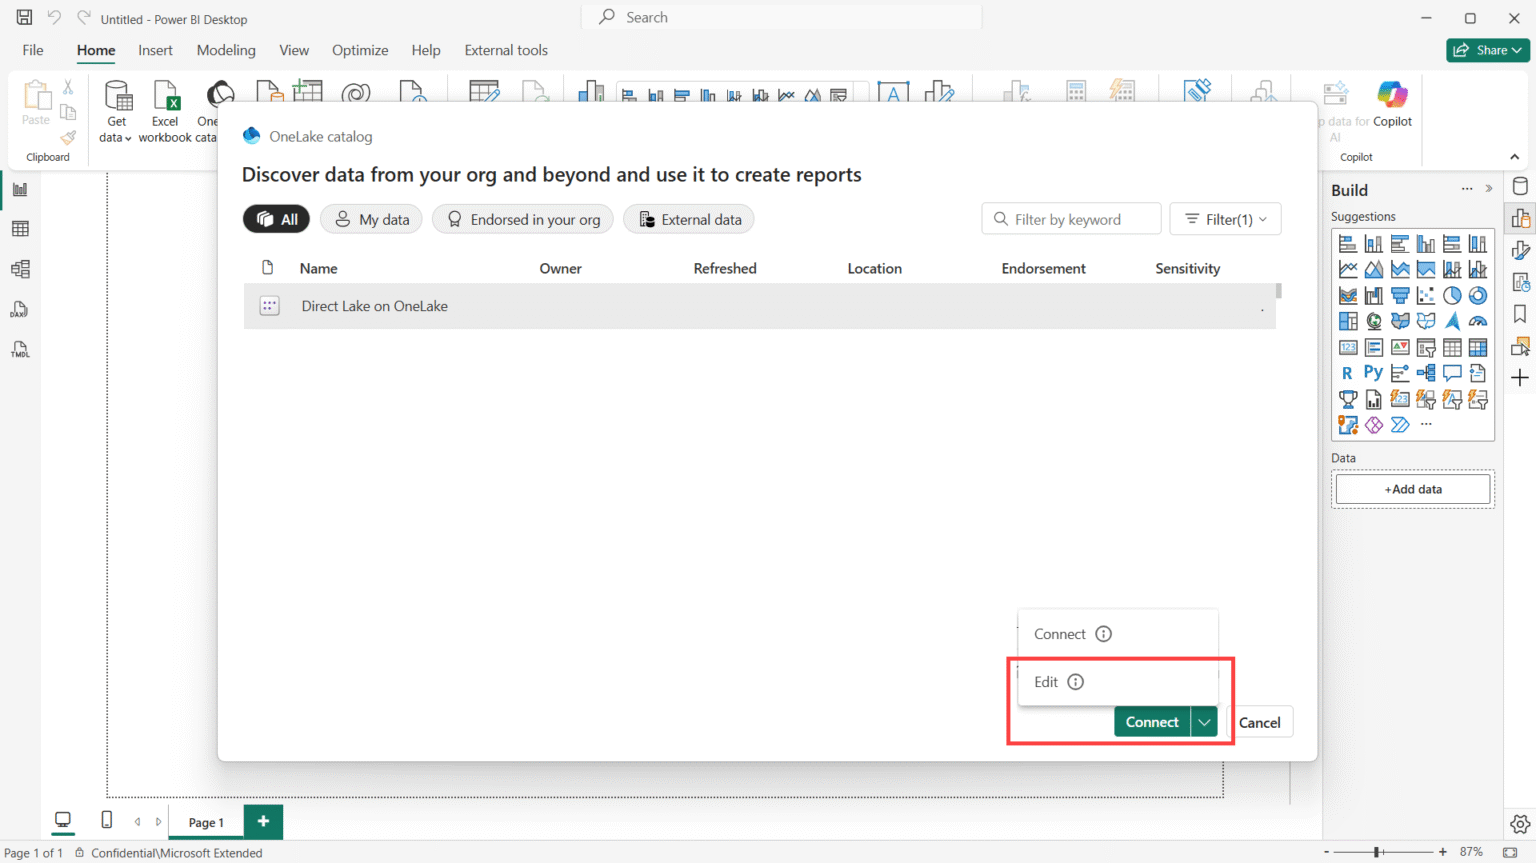Open the Filter(1) dropdown
This screenshot has width=1536, height=863.
[1225, 219]
